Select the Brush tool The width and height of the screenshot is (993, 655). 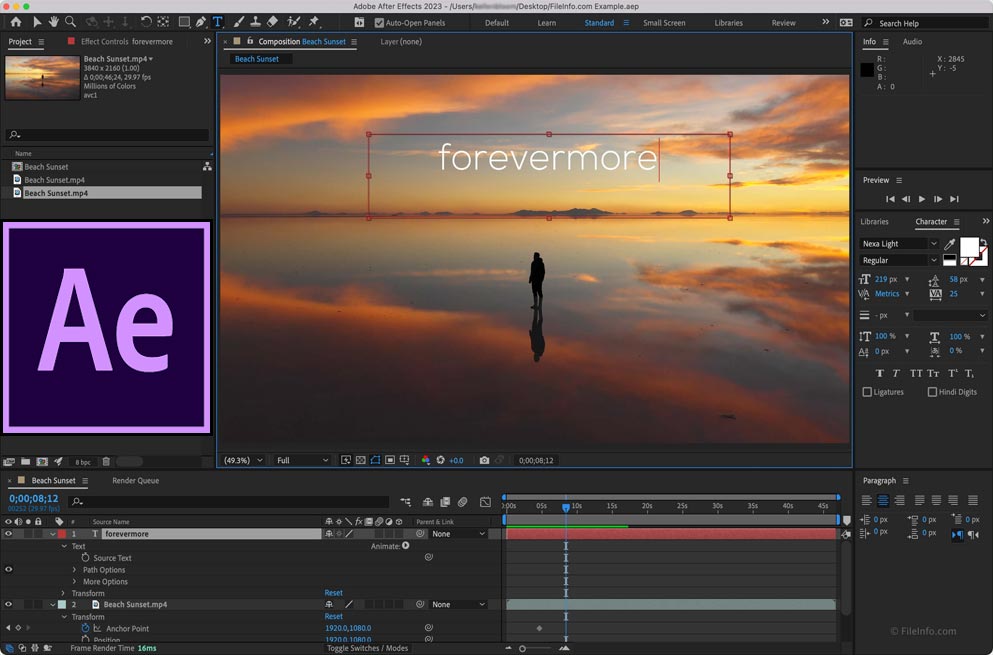pyautogui.click(x=239, y=22)
